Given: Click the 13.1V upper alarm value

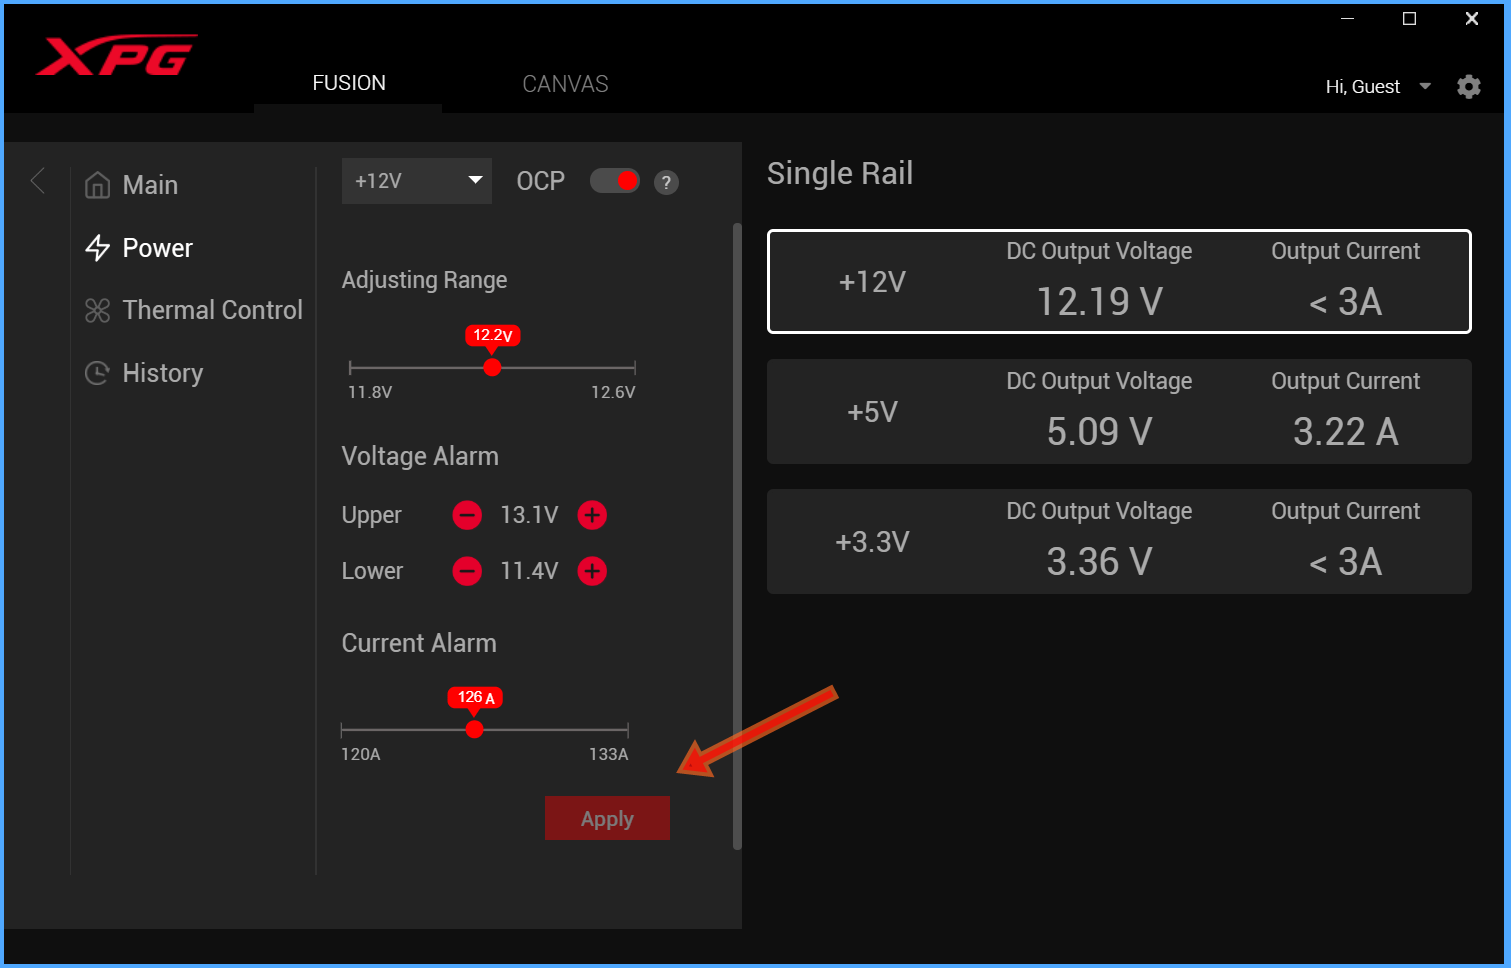Looking at the screenshot, I should pyautogui.click(x=529, y=515).
